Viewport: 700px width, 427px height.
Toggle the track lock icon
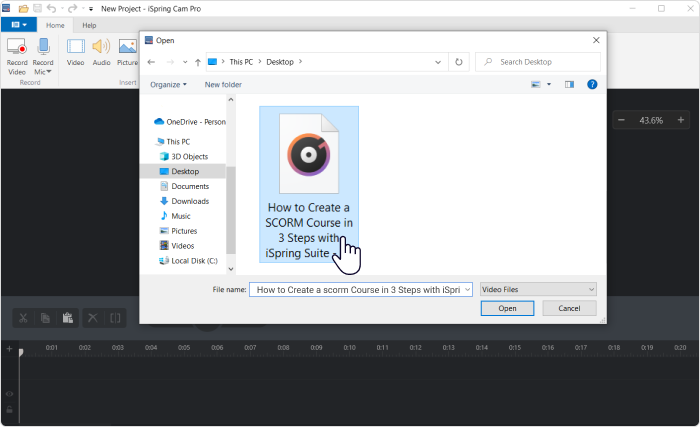(9, 409)
